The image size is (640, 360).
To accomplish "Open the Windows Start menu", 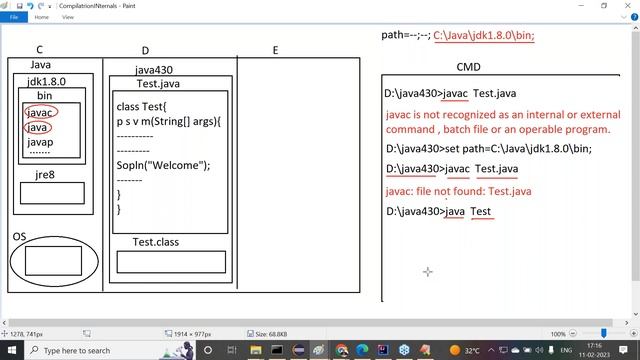I will click(x=12, y=350).
